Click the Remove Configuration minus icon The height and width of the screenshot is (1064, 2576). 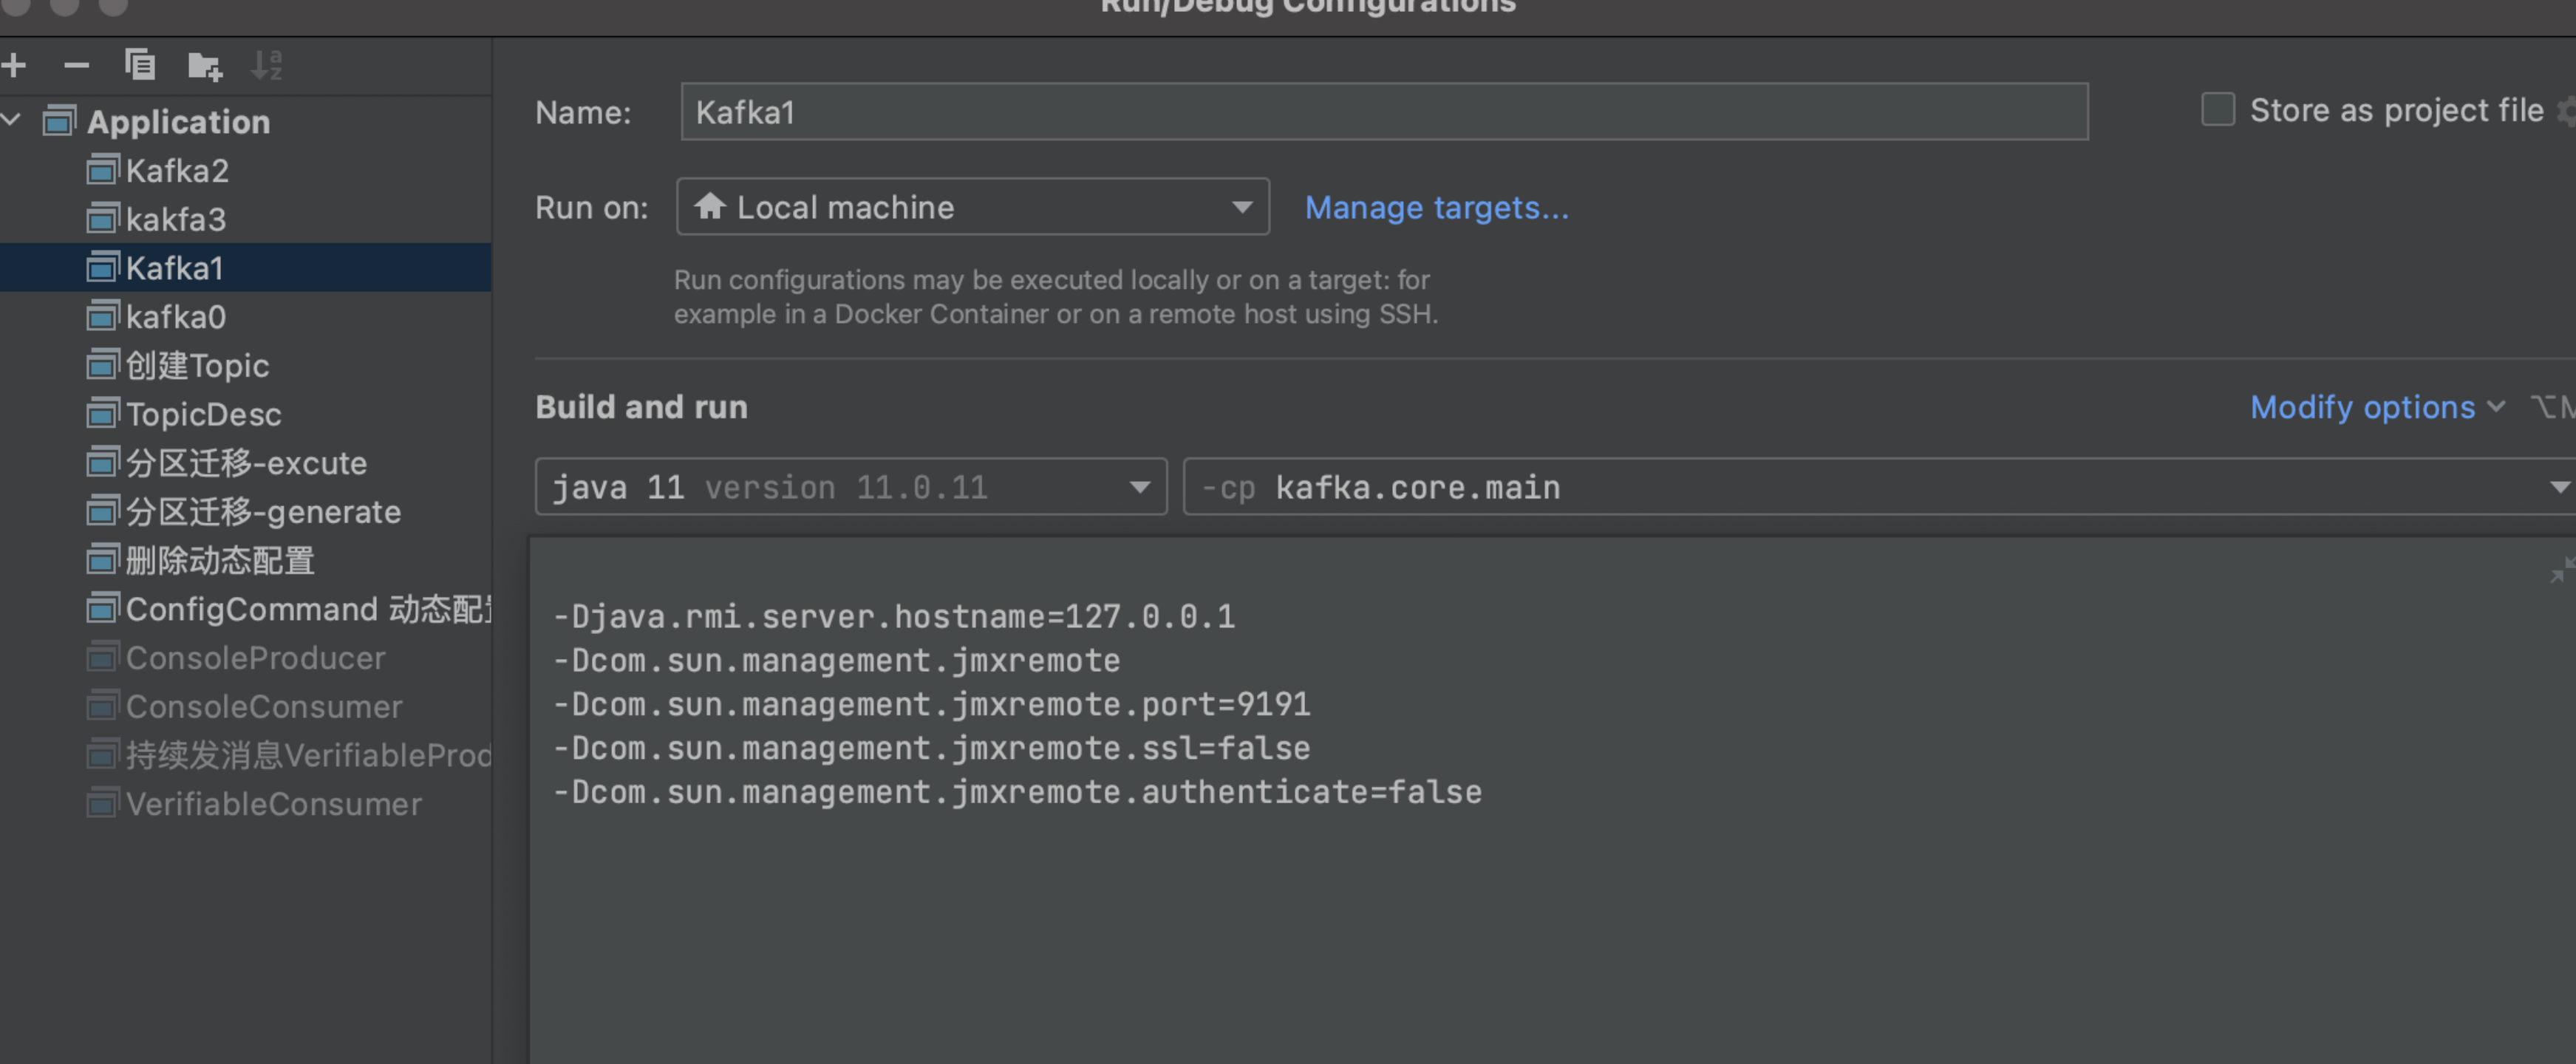(x=76, y=66)
